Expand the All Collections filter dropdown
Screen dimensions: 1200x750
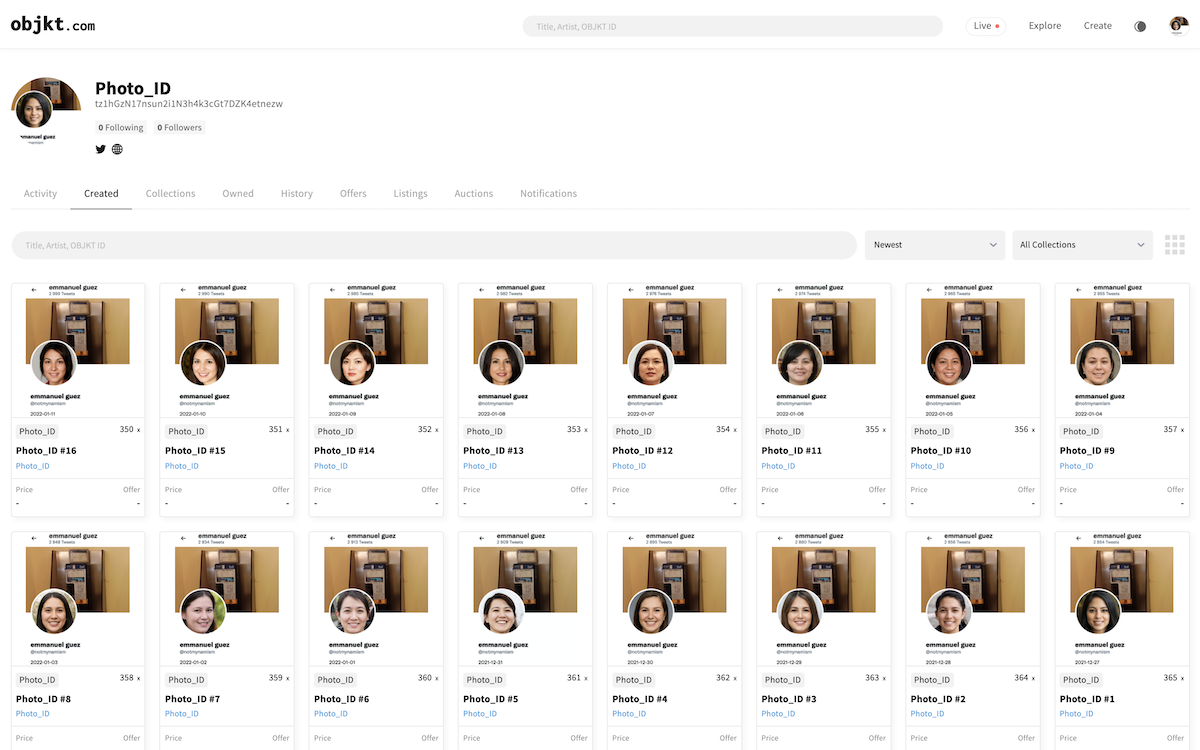click(1083, 245)
